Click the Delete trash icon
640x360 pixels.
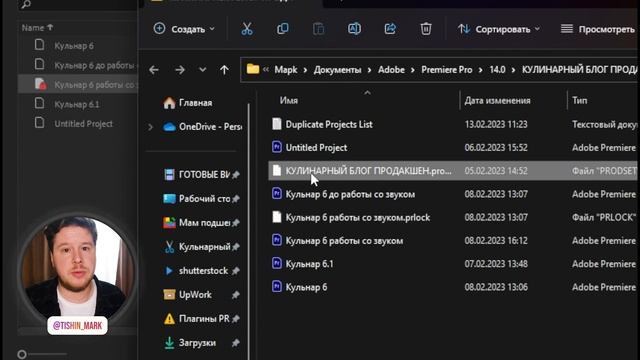coord(426,29)
